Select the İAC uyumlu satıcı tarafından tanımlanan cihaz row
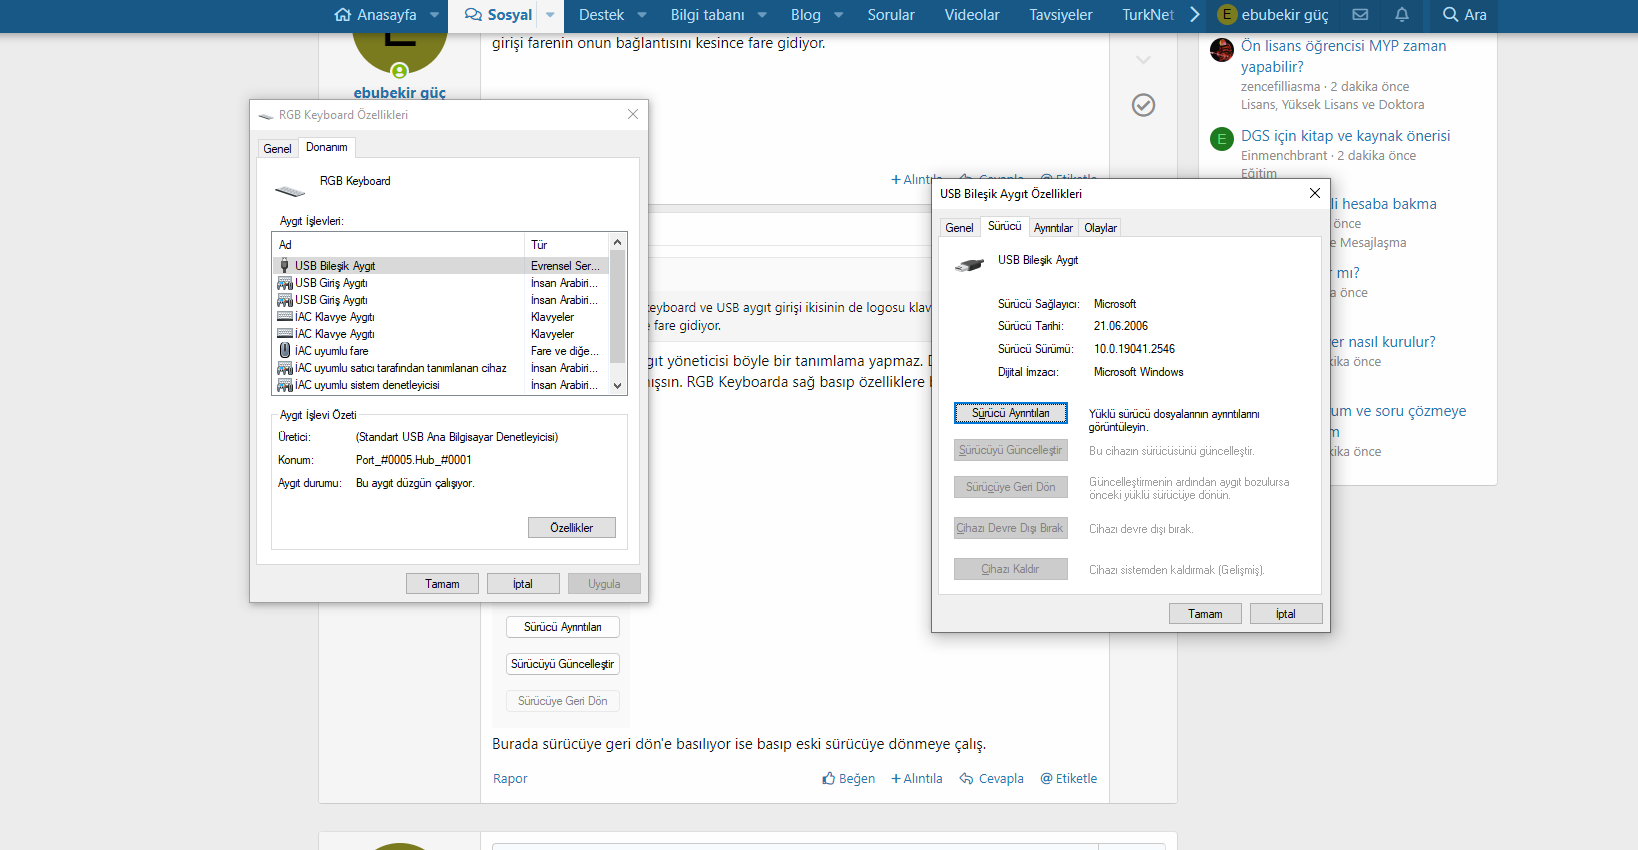The width and height of the screenshot is (1638, 850). tap(441, 368)
